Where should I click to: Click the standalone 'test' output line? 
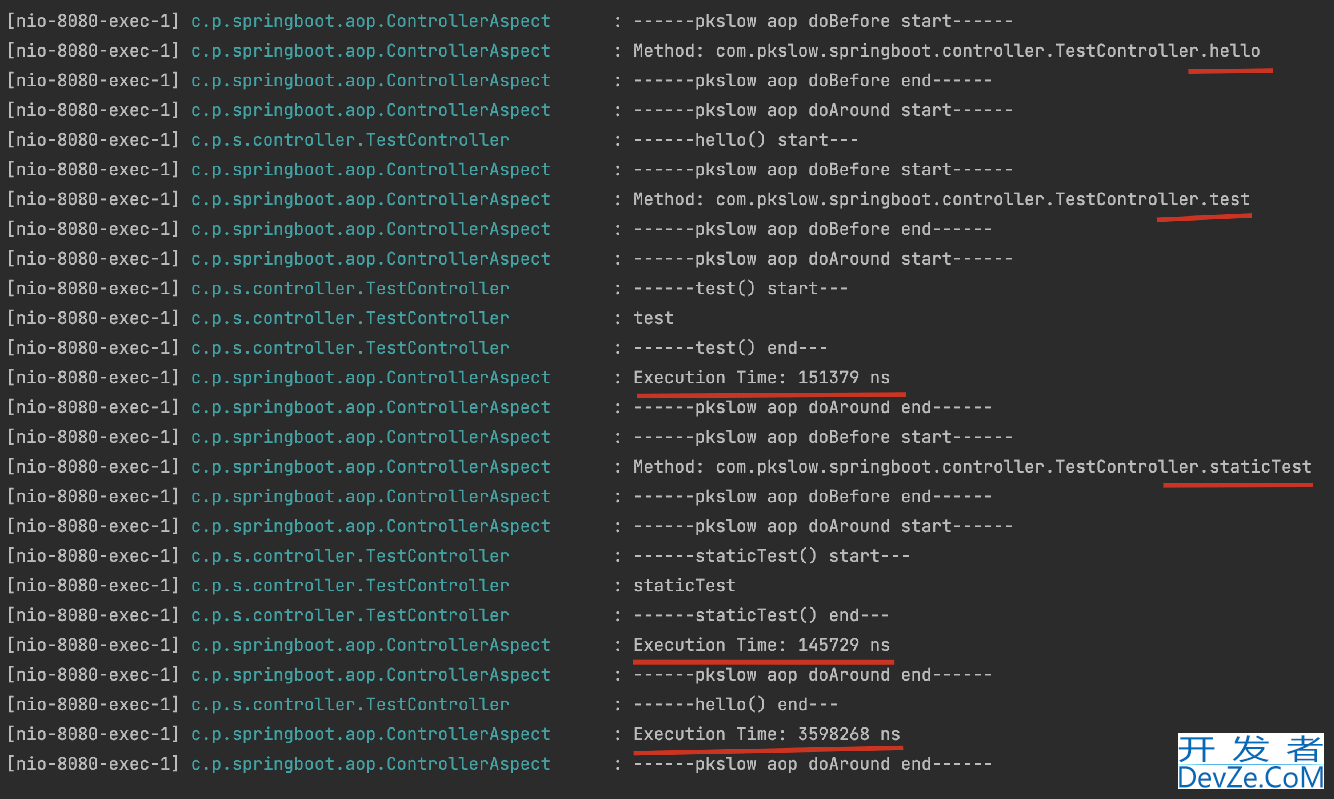coord(653,318)
